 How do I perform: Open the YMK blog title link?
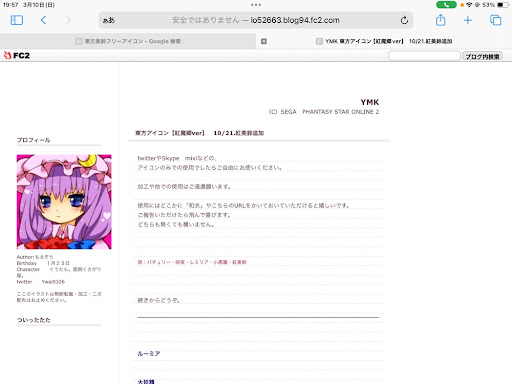[x=370, y=102]
